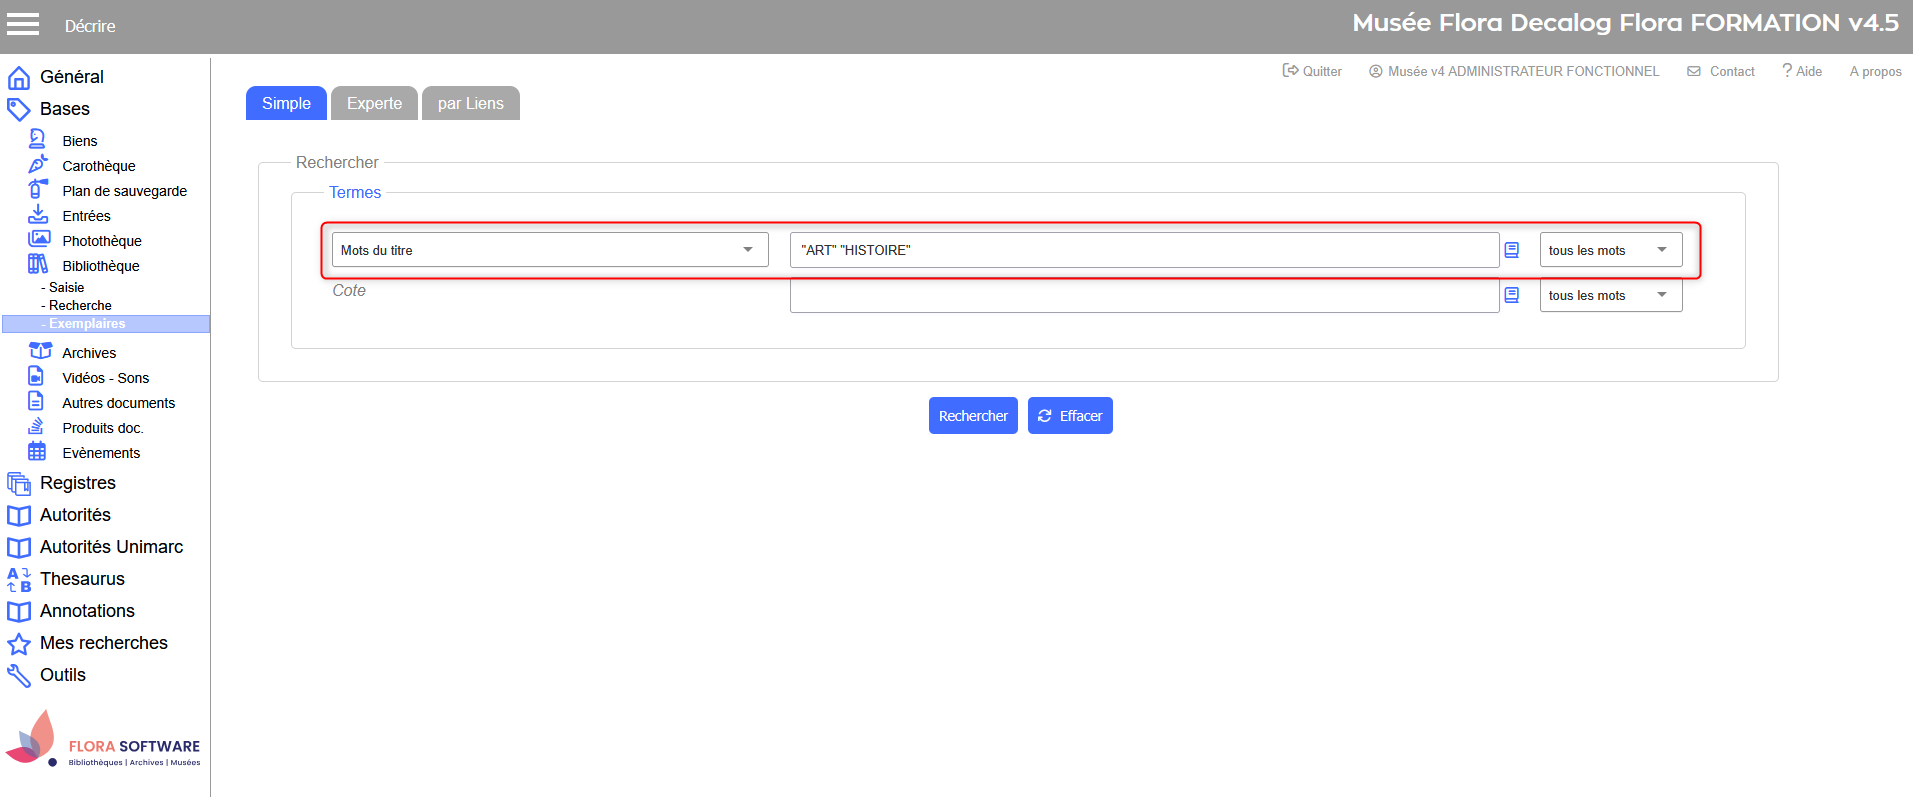Screen dimensions: 1913x797
Task: Click the Thesaurus icon in sidebar
Action: pyautogui.click(x=19, y=580)
